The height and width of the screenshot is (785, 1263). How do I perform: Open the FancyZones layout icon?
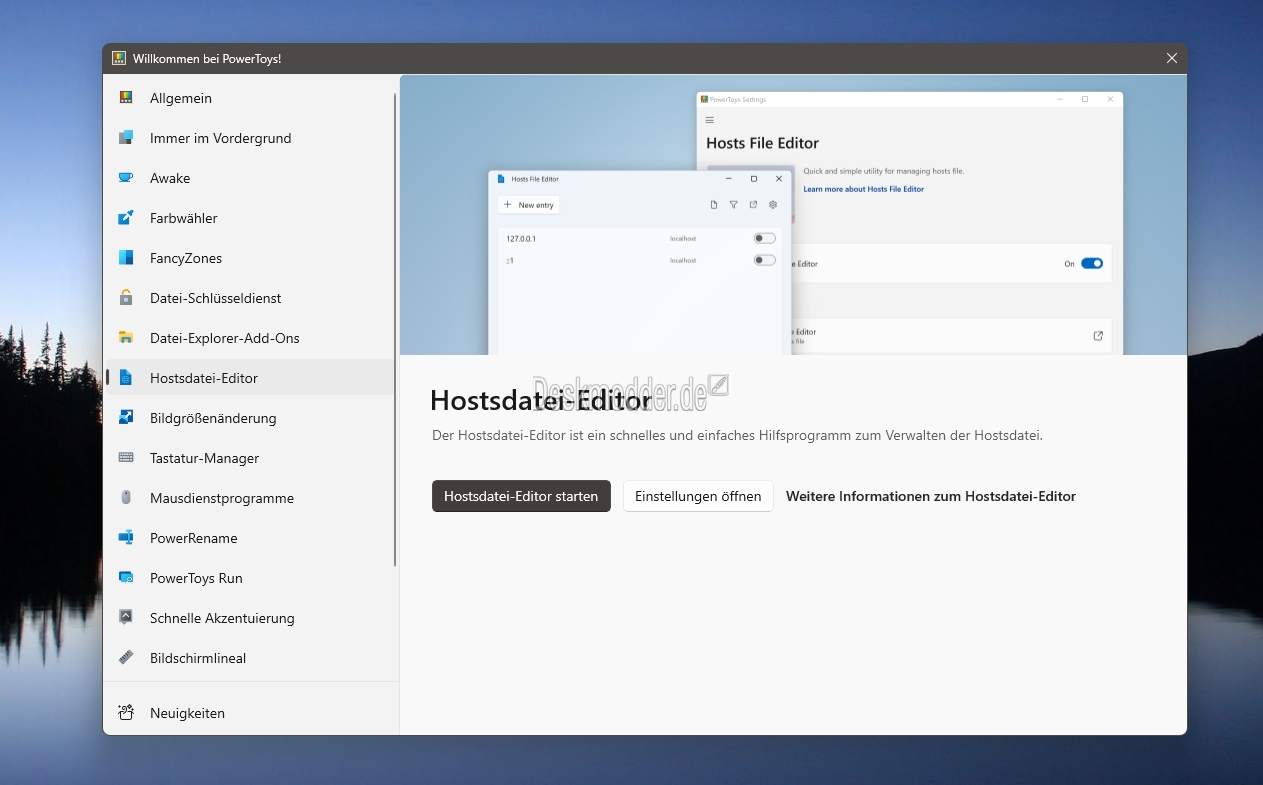tap(126, 258)
